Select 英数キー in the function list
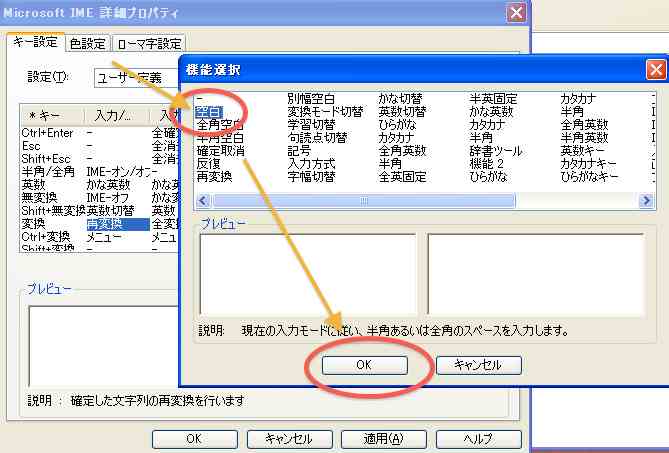Viewport: 669px width, 453px height. point(582,151)
